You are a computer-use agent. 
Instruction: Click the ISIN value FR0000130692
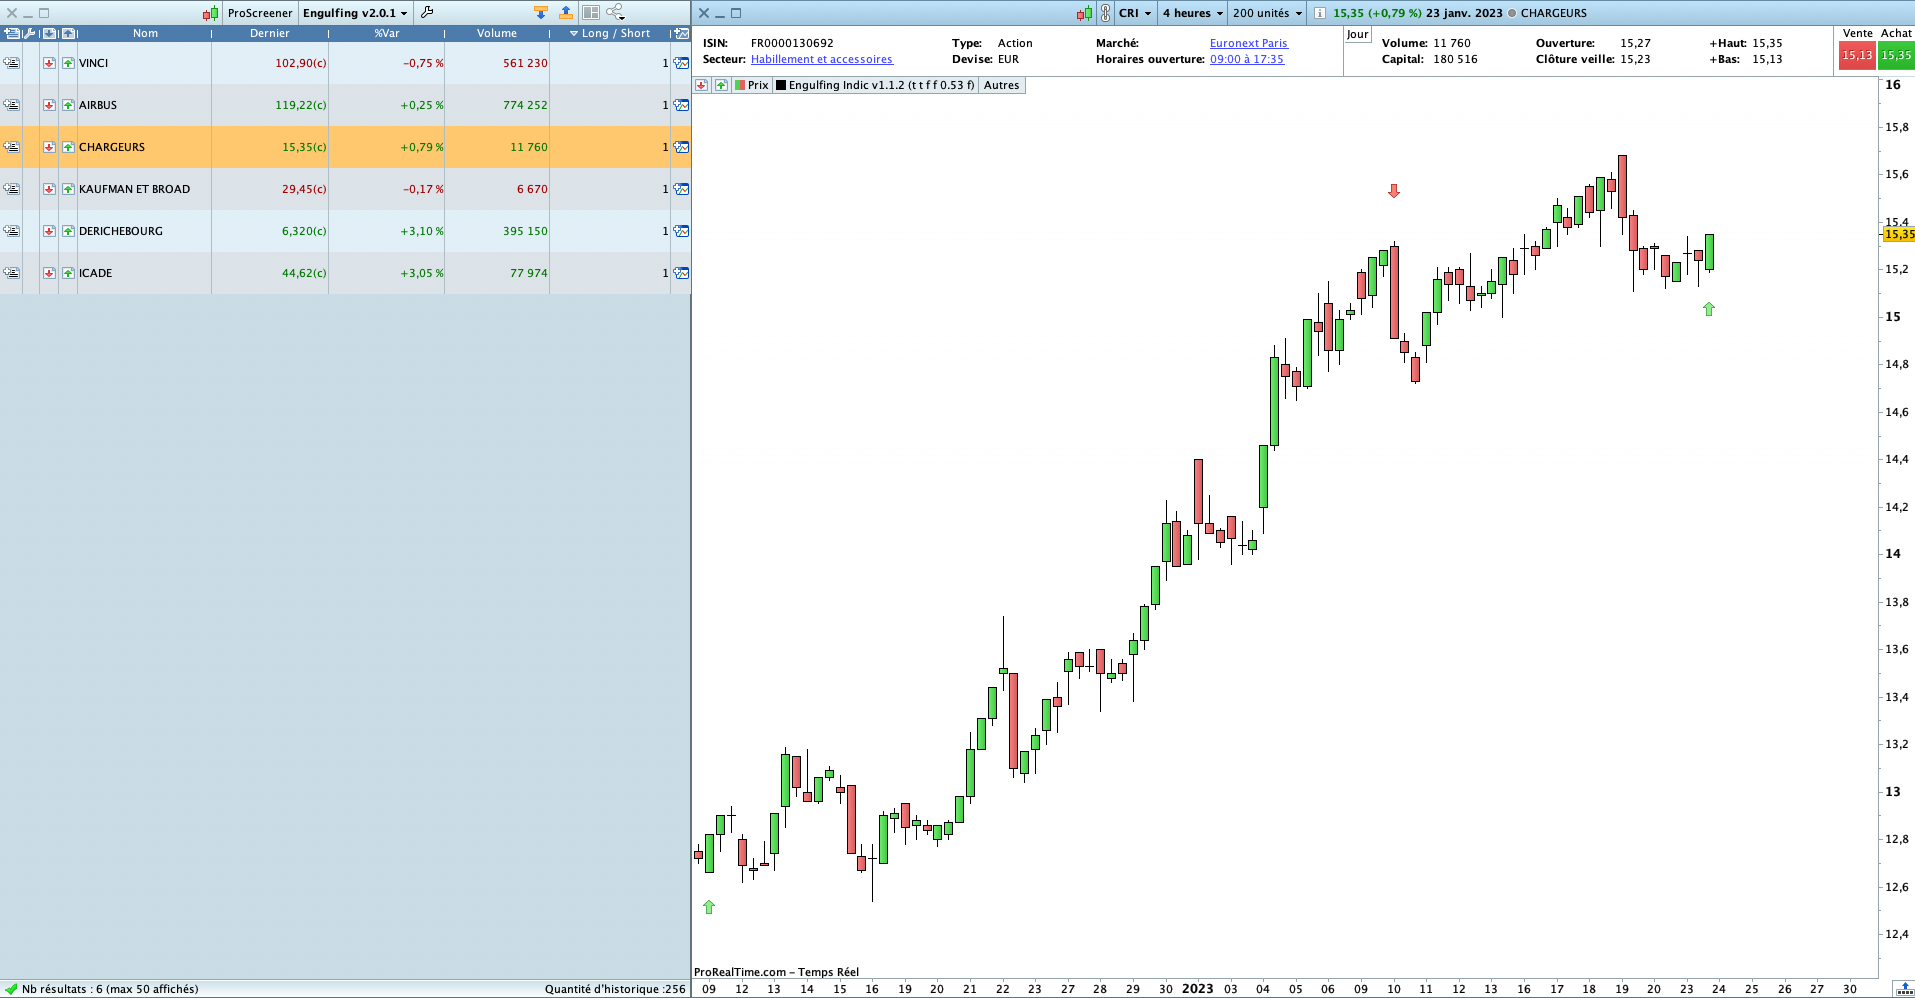tap(792, 43)
